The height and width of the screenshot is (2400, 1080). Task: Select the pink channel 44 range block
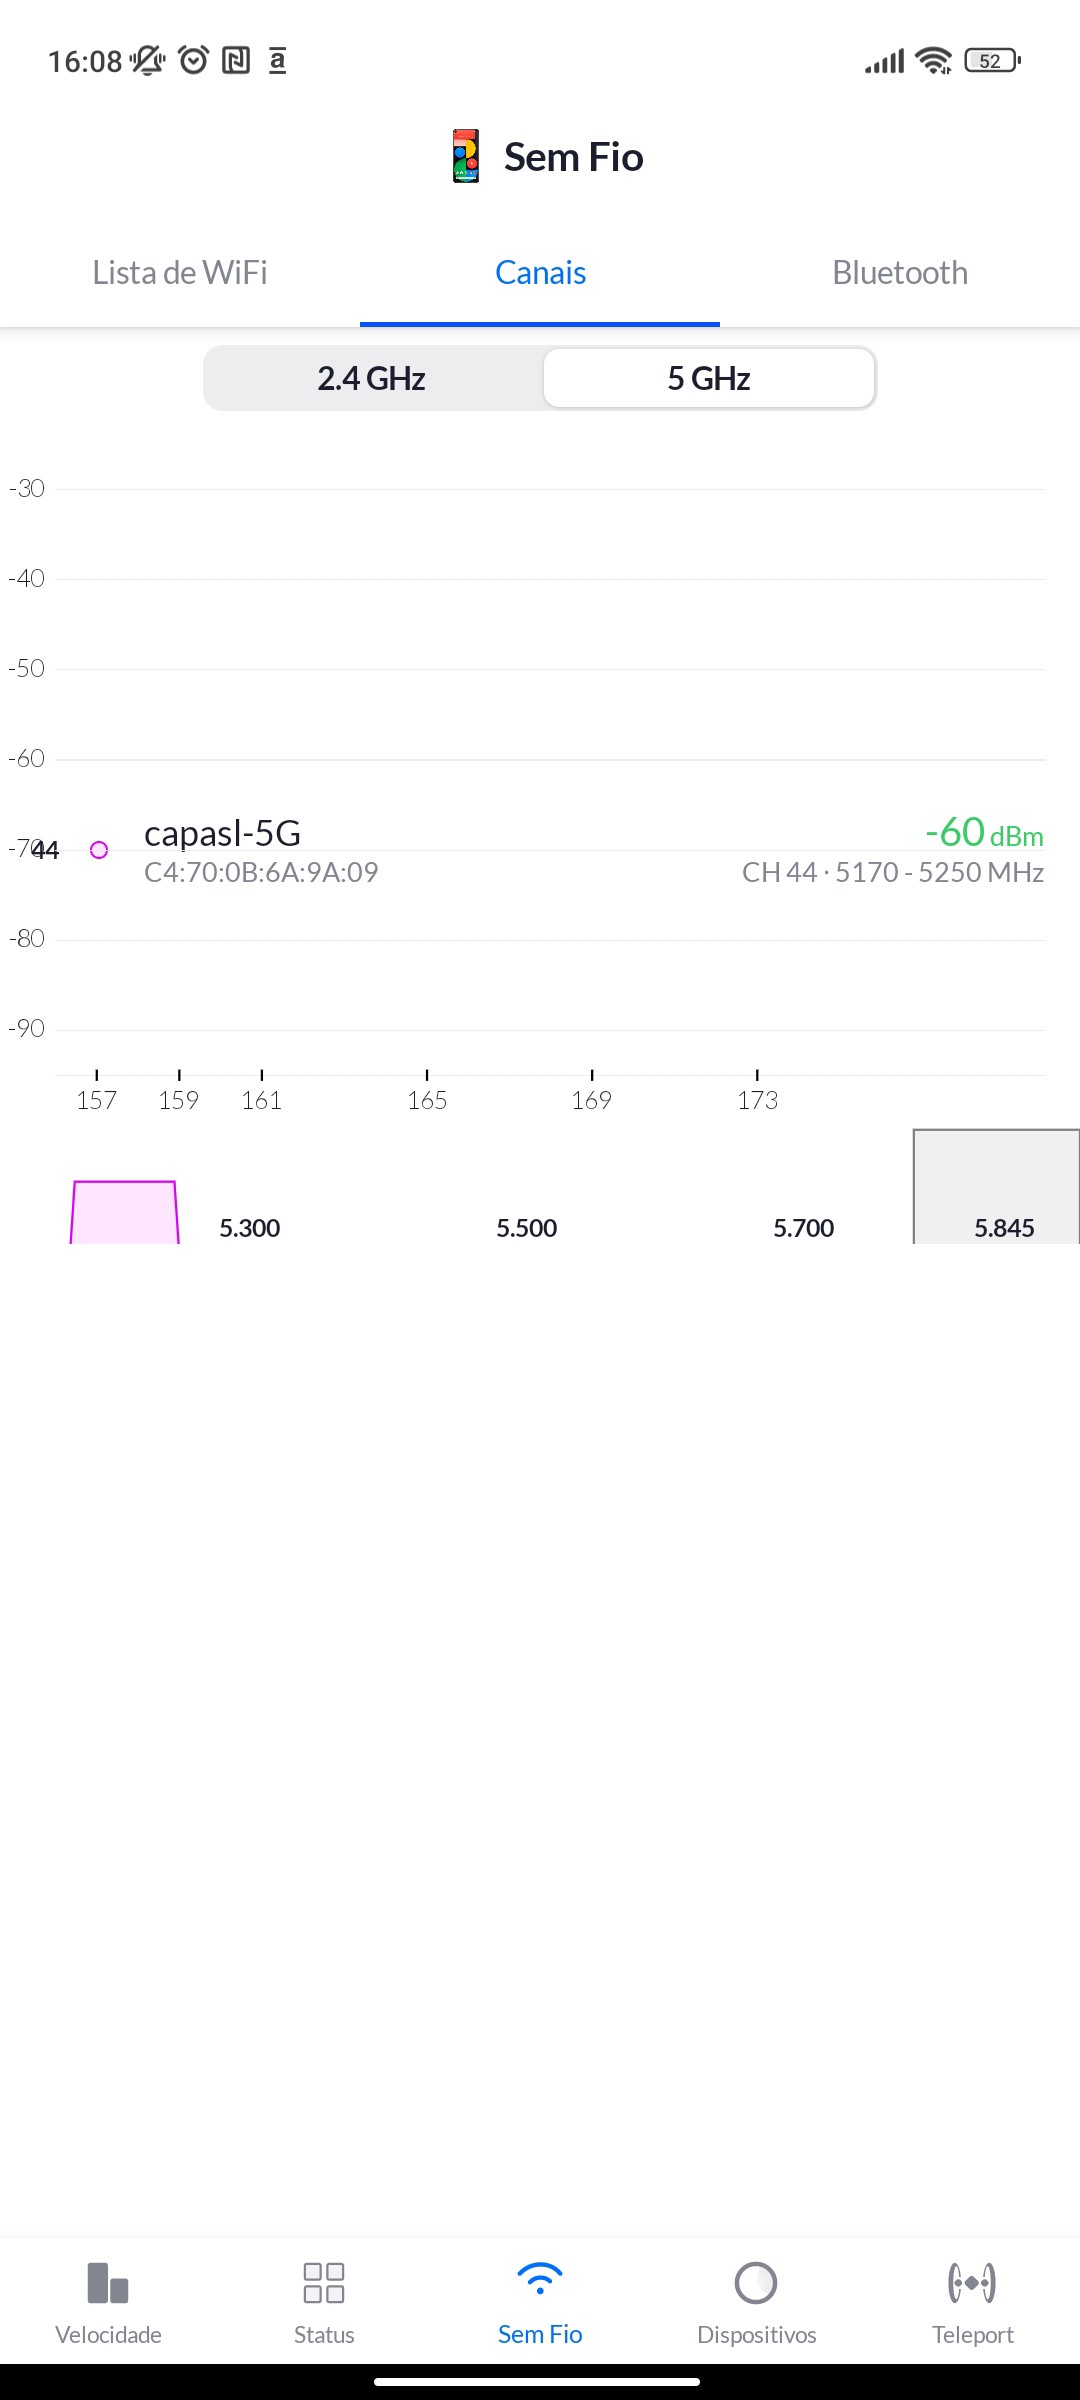click(x=125, y=1213)
